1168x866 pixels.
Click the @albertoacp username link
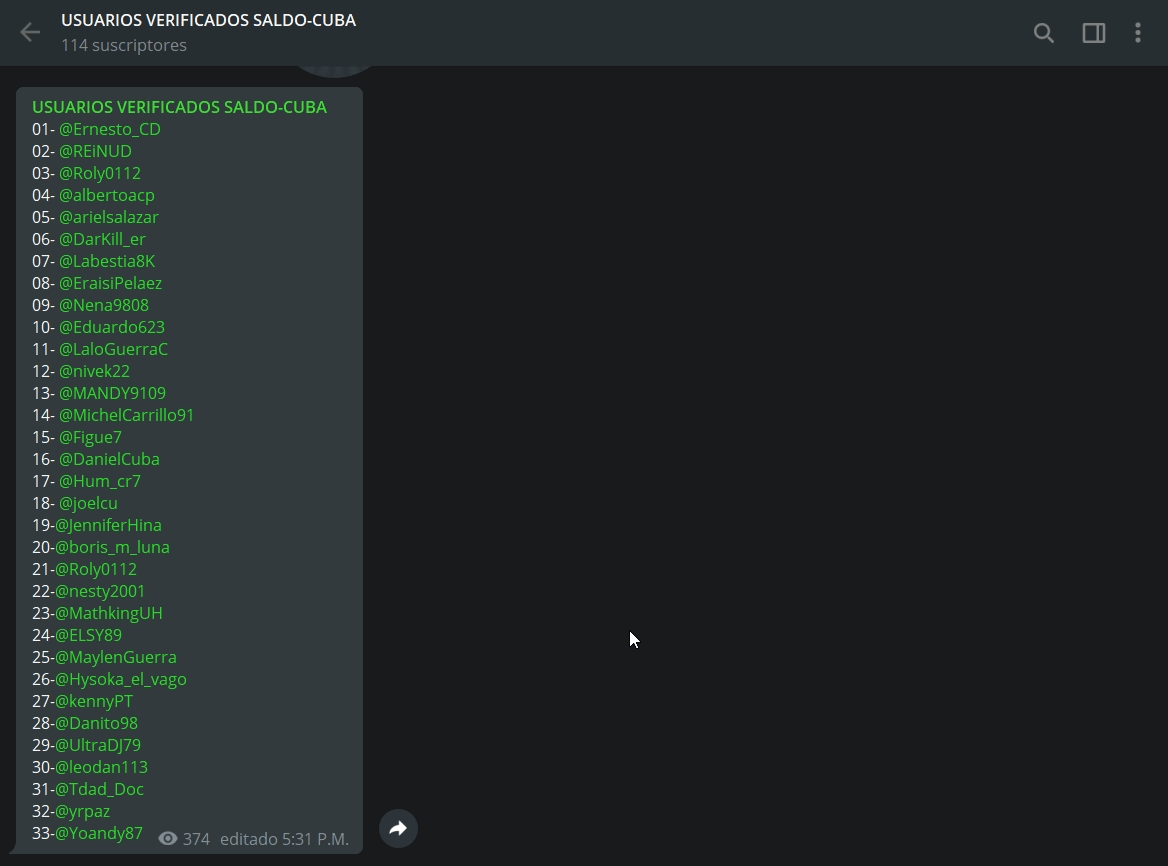tap(107, 195)
